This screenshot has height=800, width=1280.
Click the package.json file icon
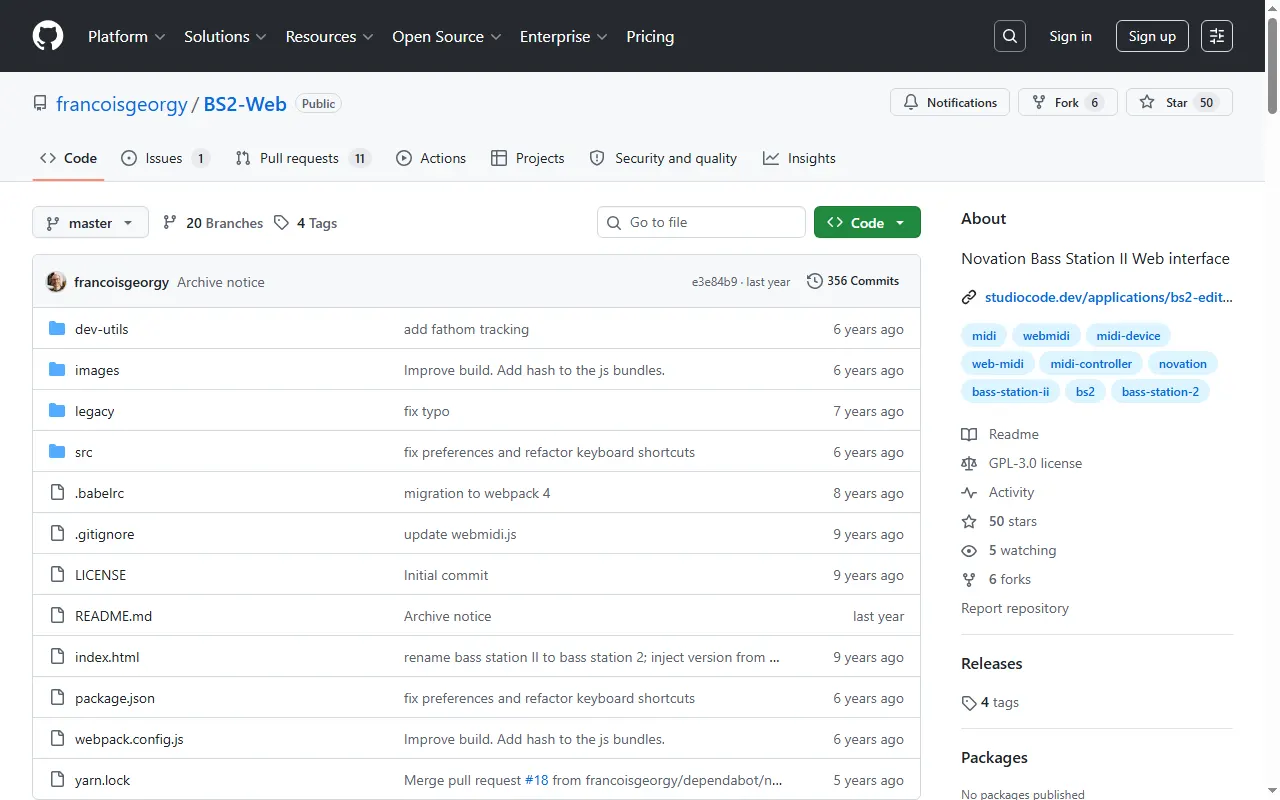coord(57,698)
